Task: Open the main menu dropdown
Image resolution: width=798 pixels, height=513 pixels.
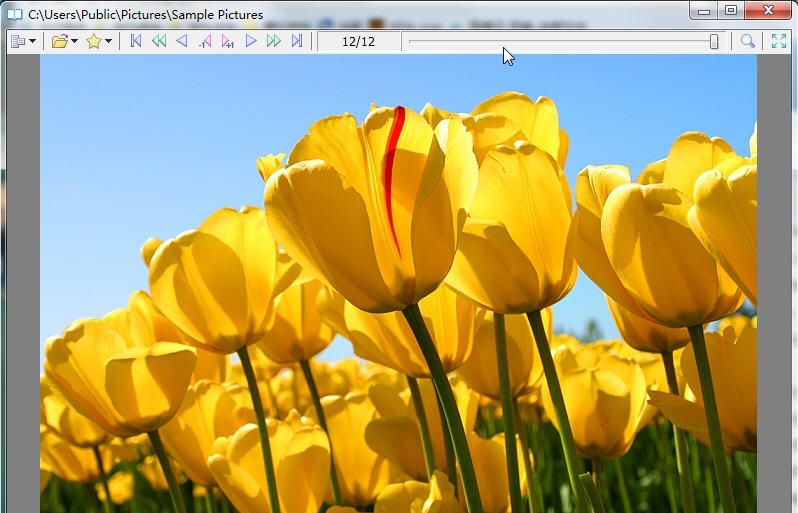Action: pos(23,41)
